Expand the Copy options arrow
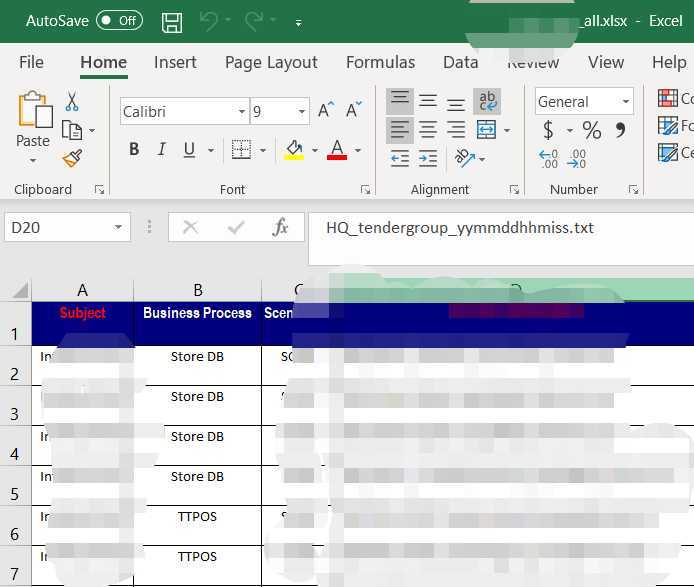This screenshot has height=587, width=694. point(92,130)
